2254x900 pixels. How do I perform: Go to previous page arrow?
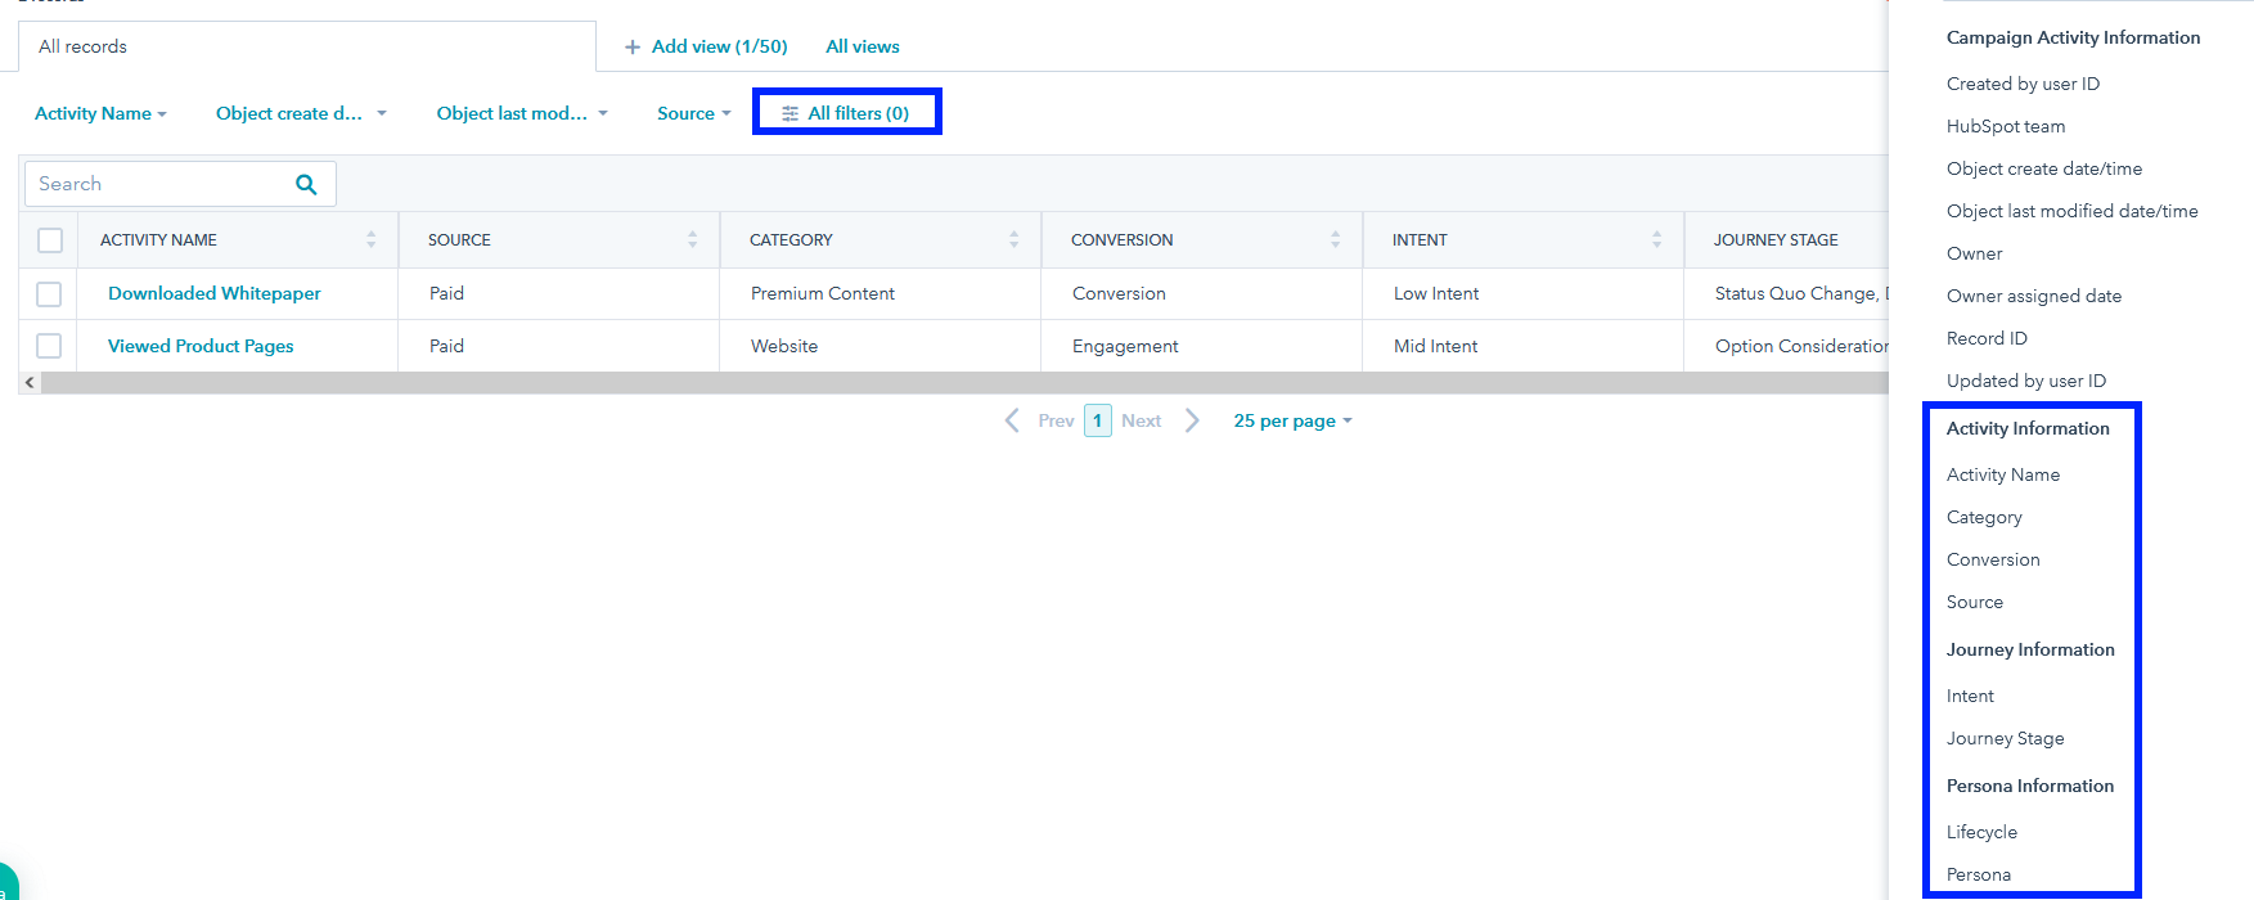[x=1012, y=421]
